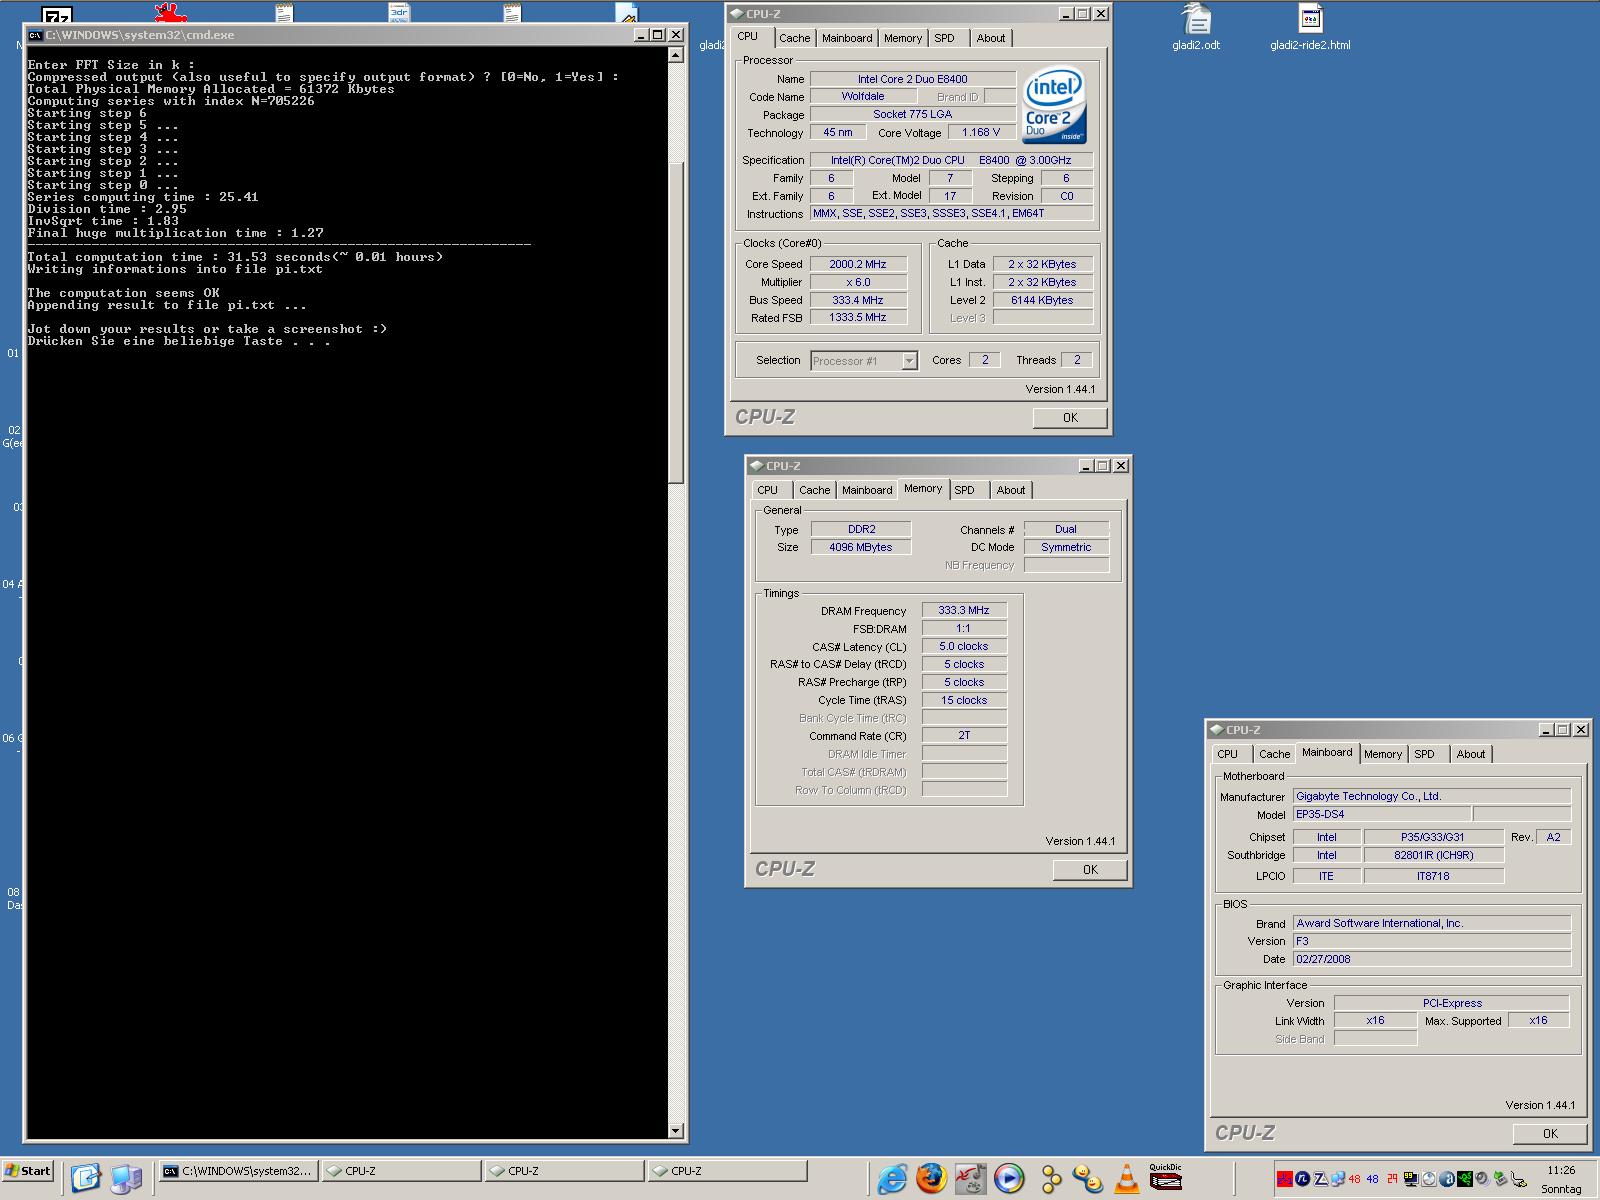
Task: Click the Level 2 cache 6144 KBytes value
Action: 1042,300
